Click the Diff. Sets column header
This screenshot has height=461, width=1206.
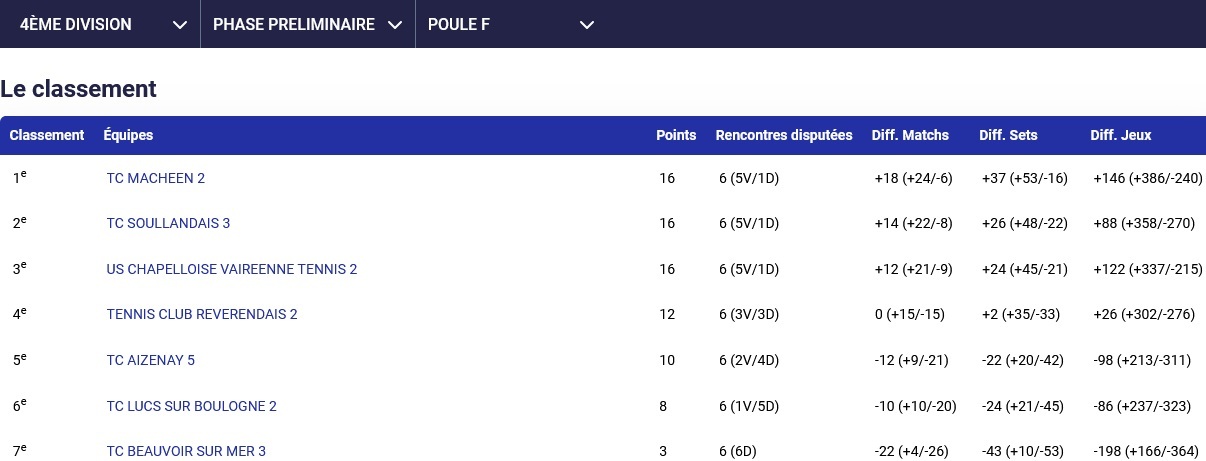point(1008,136)
